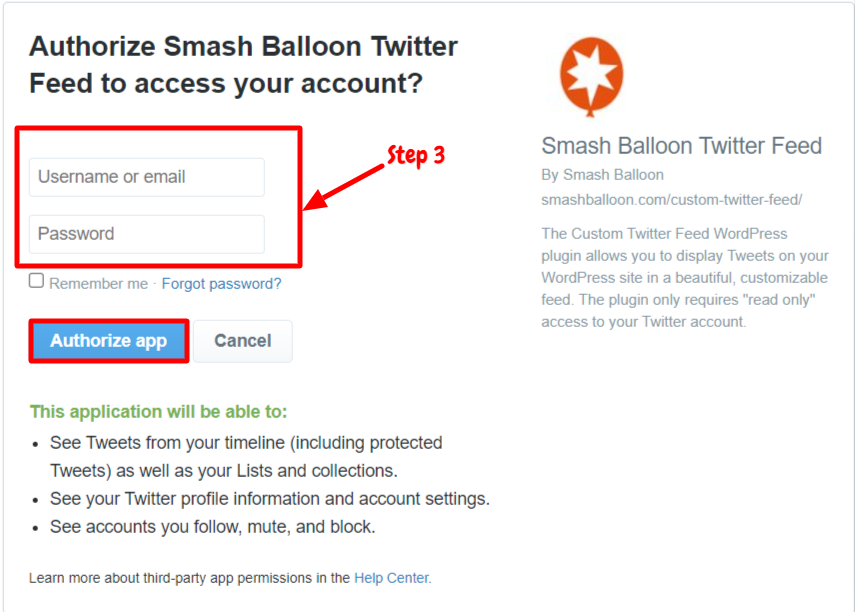Click the red arrow pointing to login fields
The image size is (855, 612).
click(x=344, y=187)
